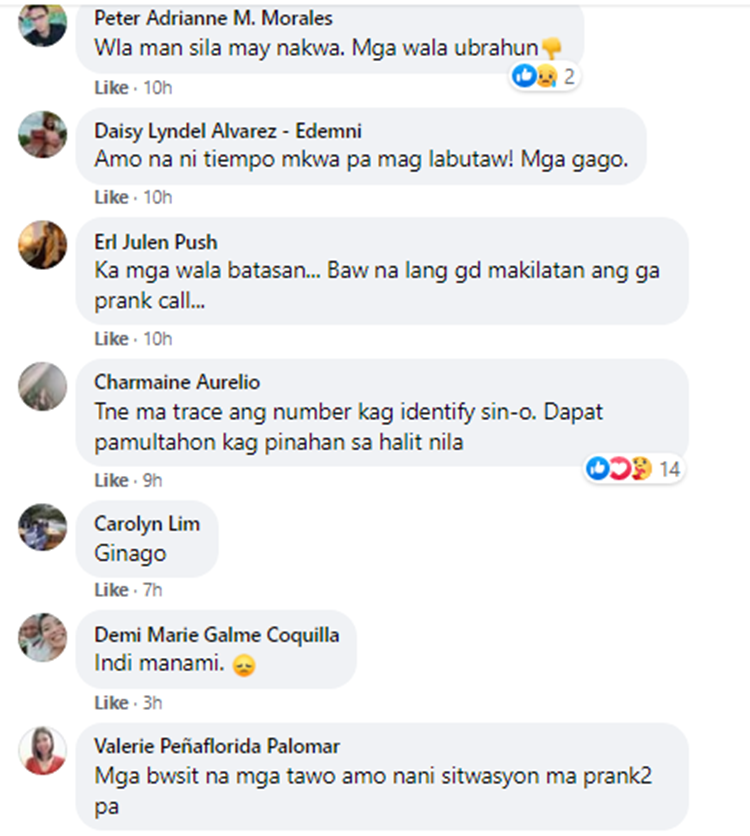Screen dimensions: 750x836
Task: Like Demi Marie Galme Coquilla's comment
Action: 111,703
